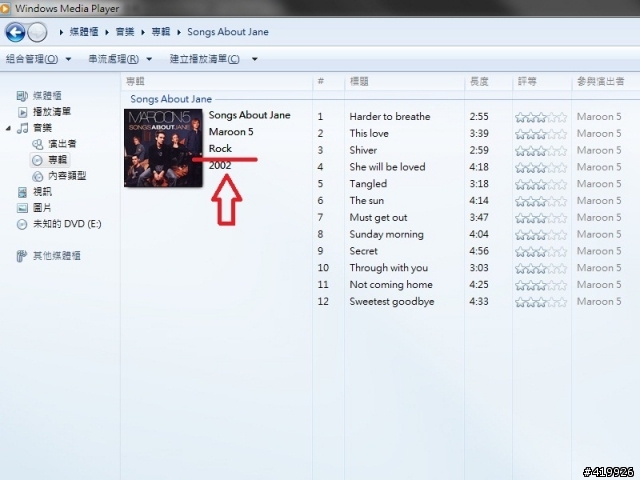Click the Windows Media Player title icon
The image size is (640, 480).
click(x=4, y=8)
